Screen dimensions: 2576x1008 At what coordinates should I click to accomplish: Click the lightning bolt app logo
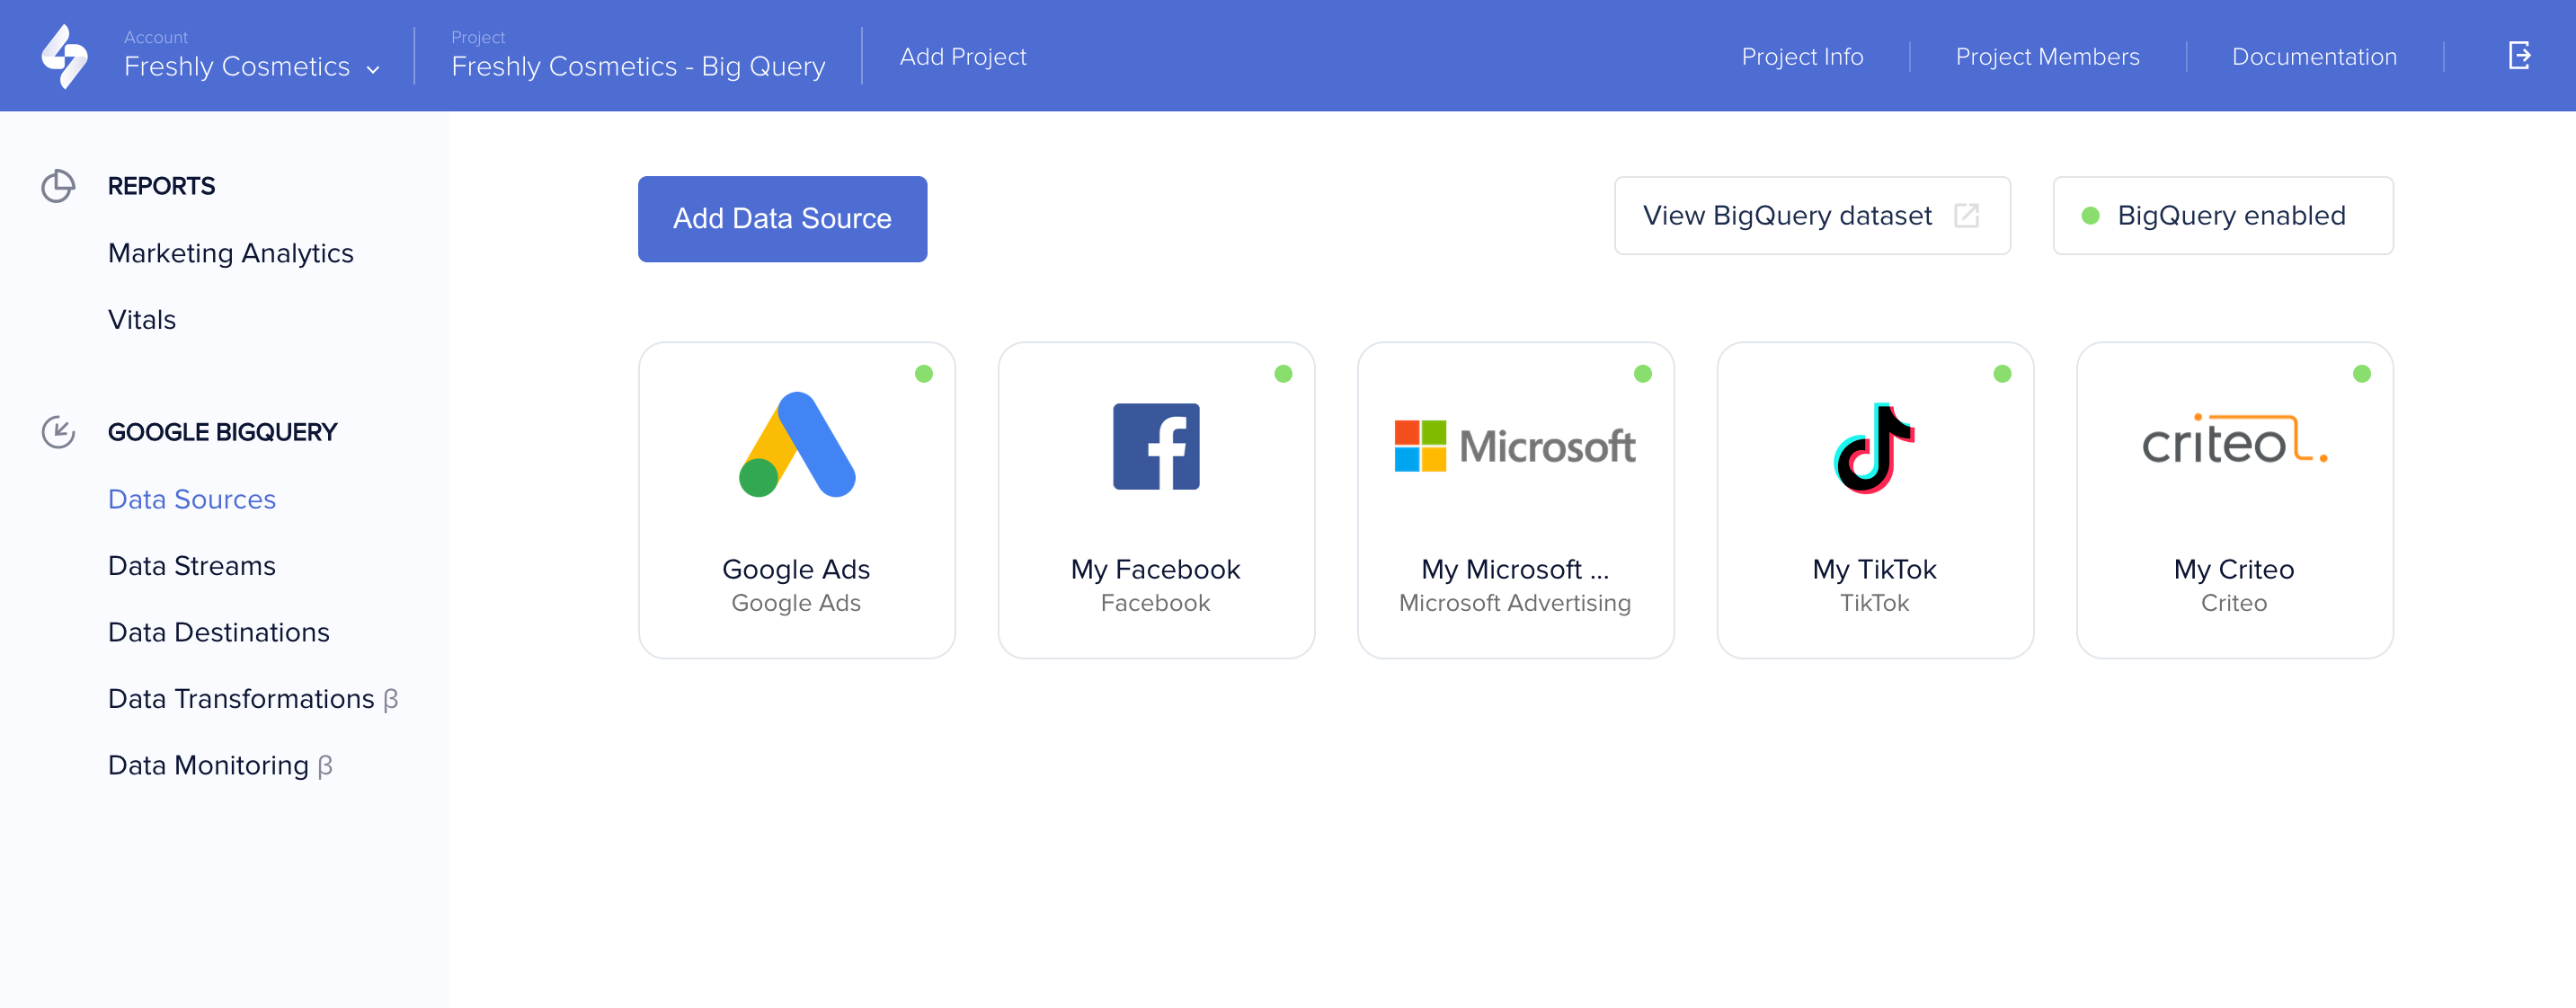tap(65, 56)
